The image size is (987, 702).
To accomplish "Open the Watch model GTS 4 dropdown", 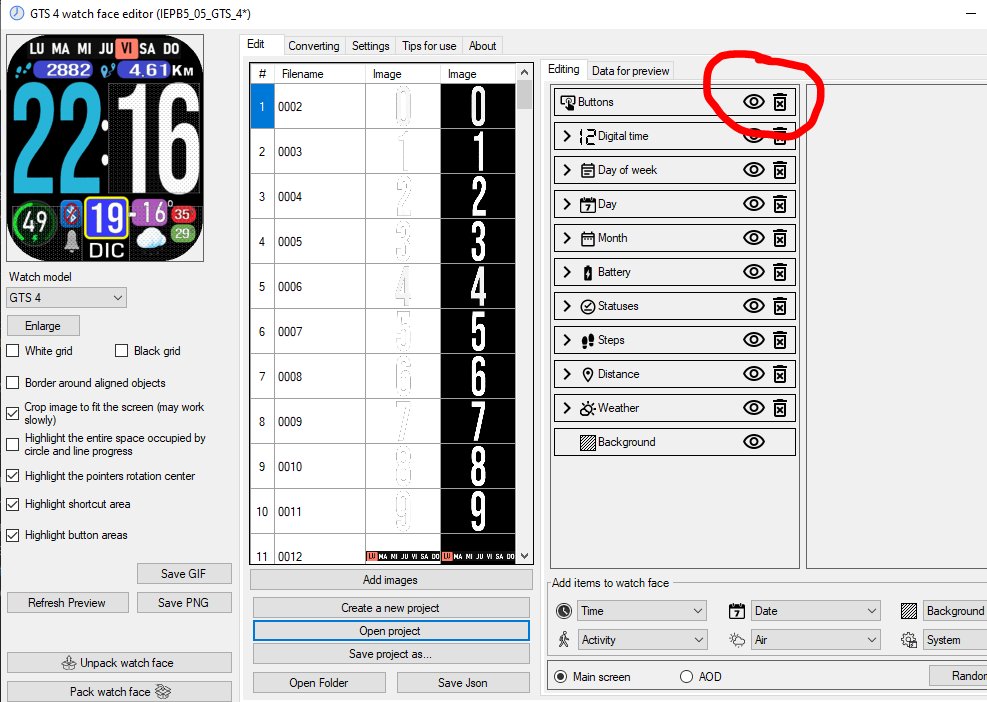I will point(67,298).
